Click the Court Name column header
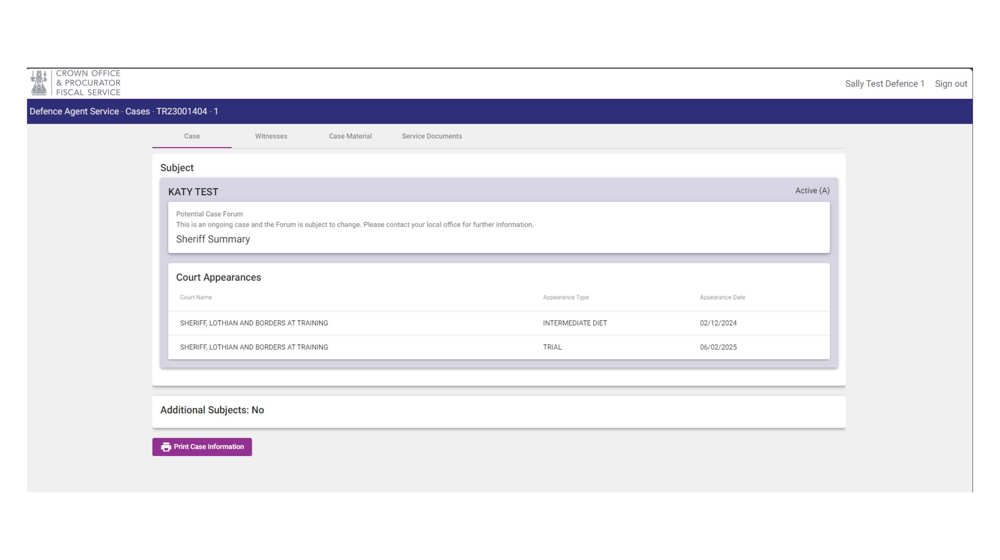Viewport: 1000px width, 560px height. 196,297
